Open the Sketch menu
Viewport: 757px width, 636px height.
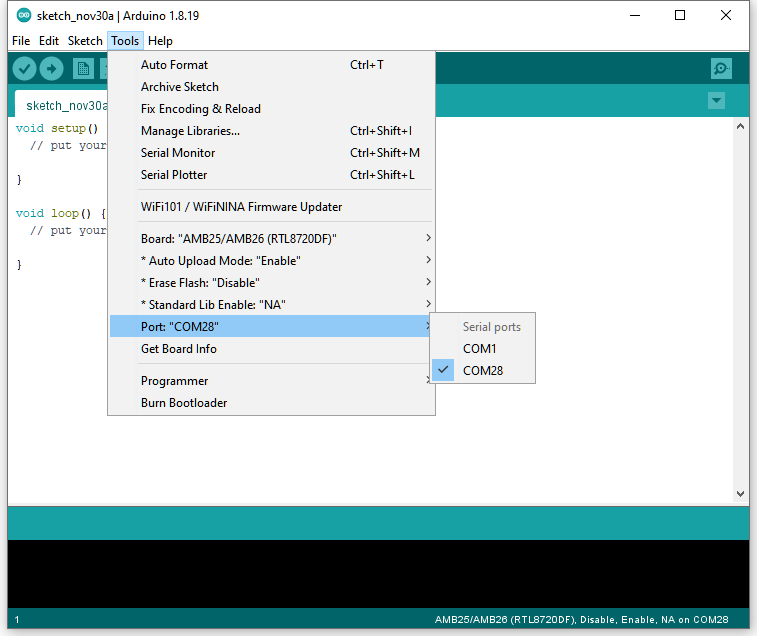tap(85, 41)
